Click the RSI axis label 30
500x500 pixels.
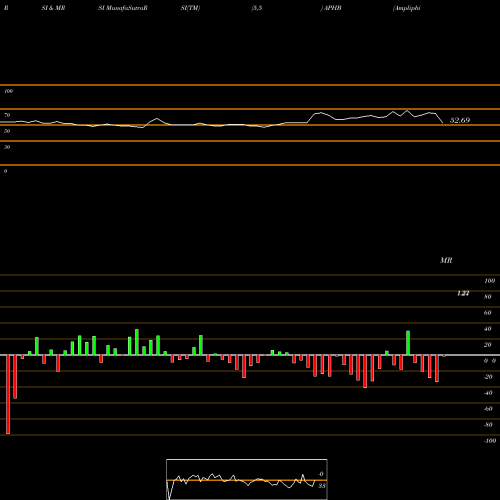pos(7,147)
